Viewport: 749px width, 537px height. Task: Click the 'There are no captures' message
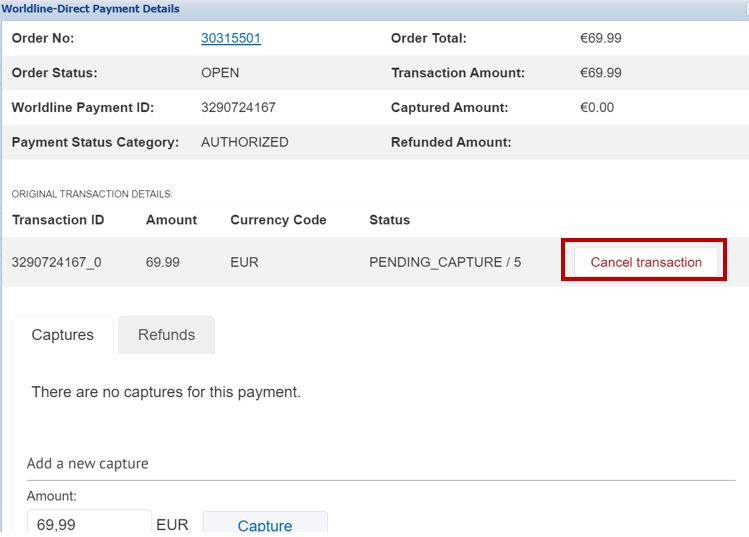coord(166,392)
